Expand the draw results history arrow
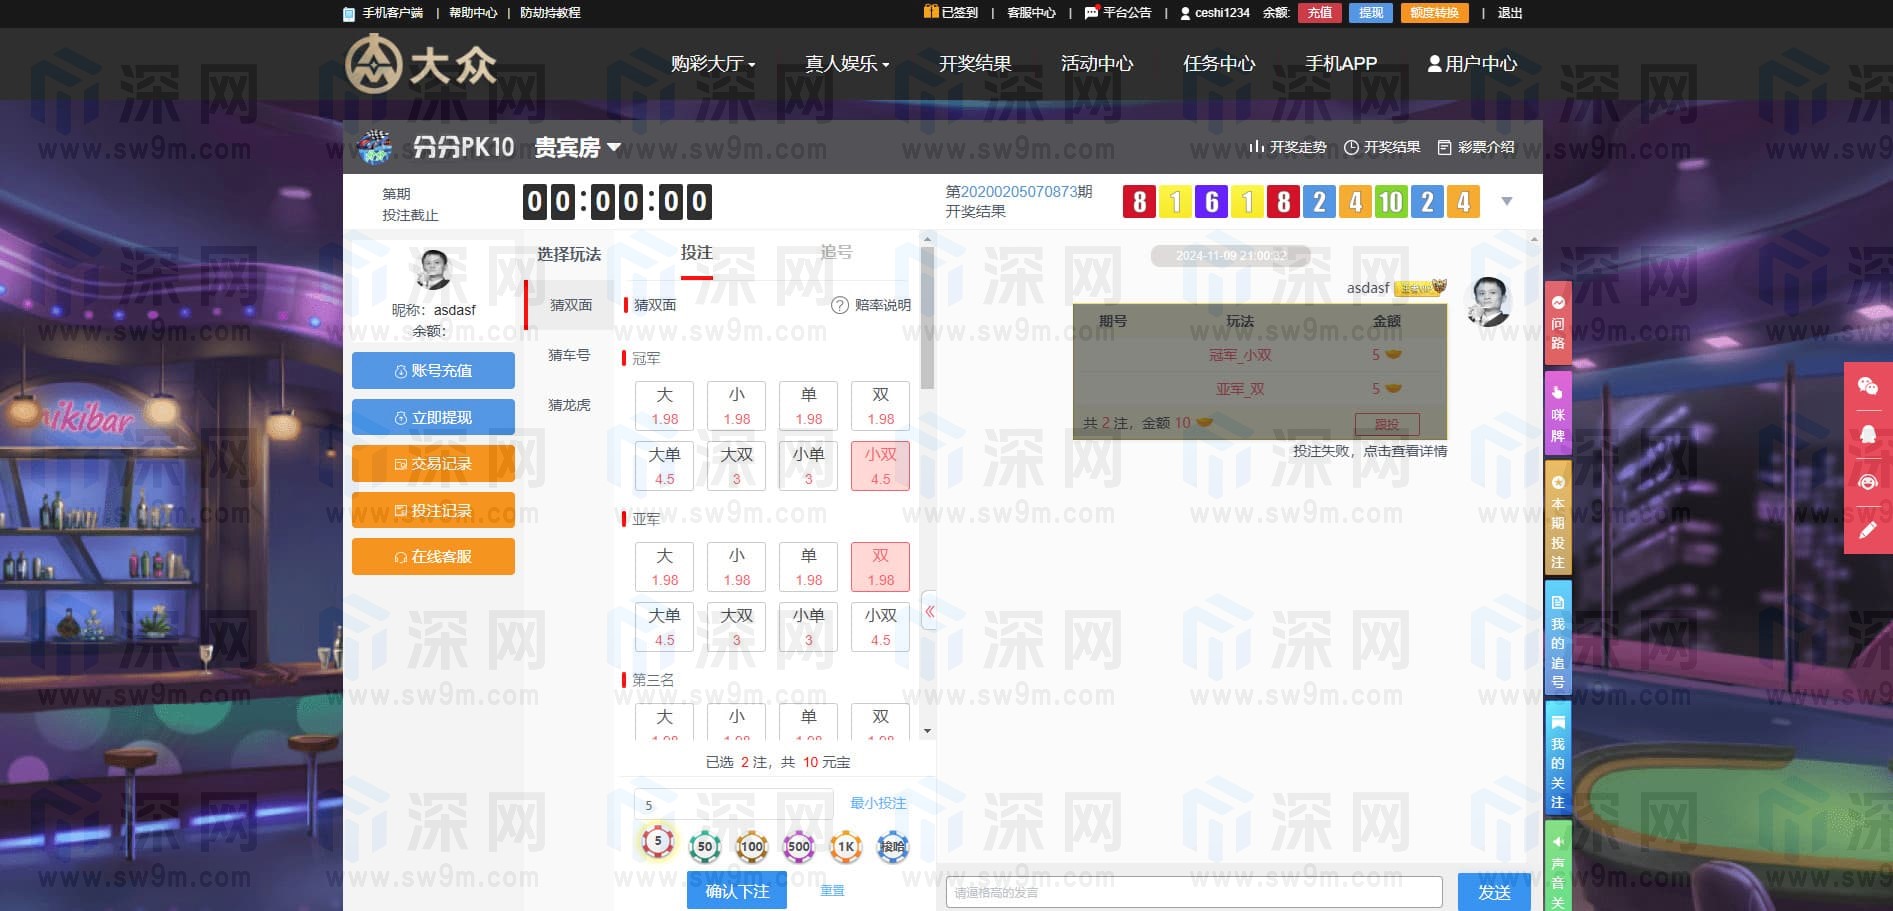Screen dimensions: 1893x911 1507,202
